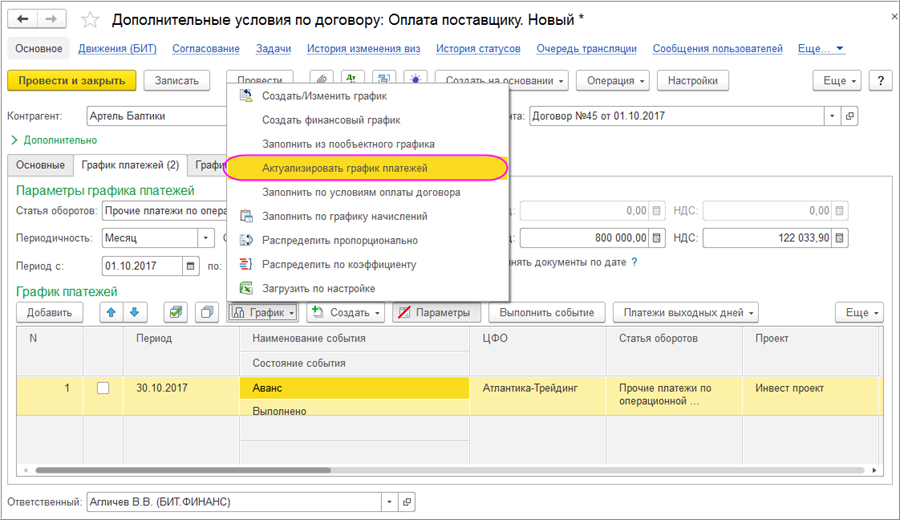Open the История статусов link

click(x=478, y=48)
